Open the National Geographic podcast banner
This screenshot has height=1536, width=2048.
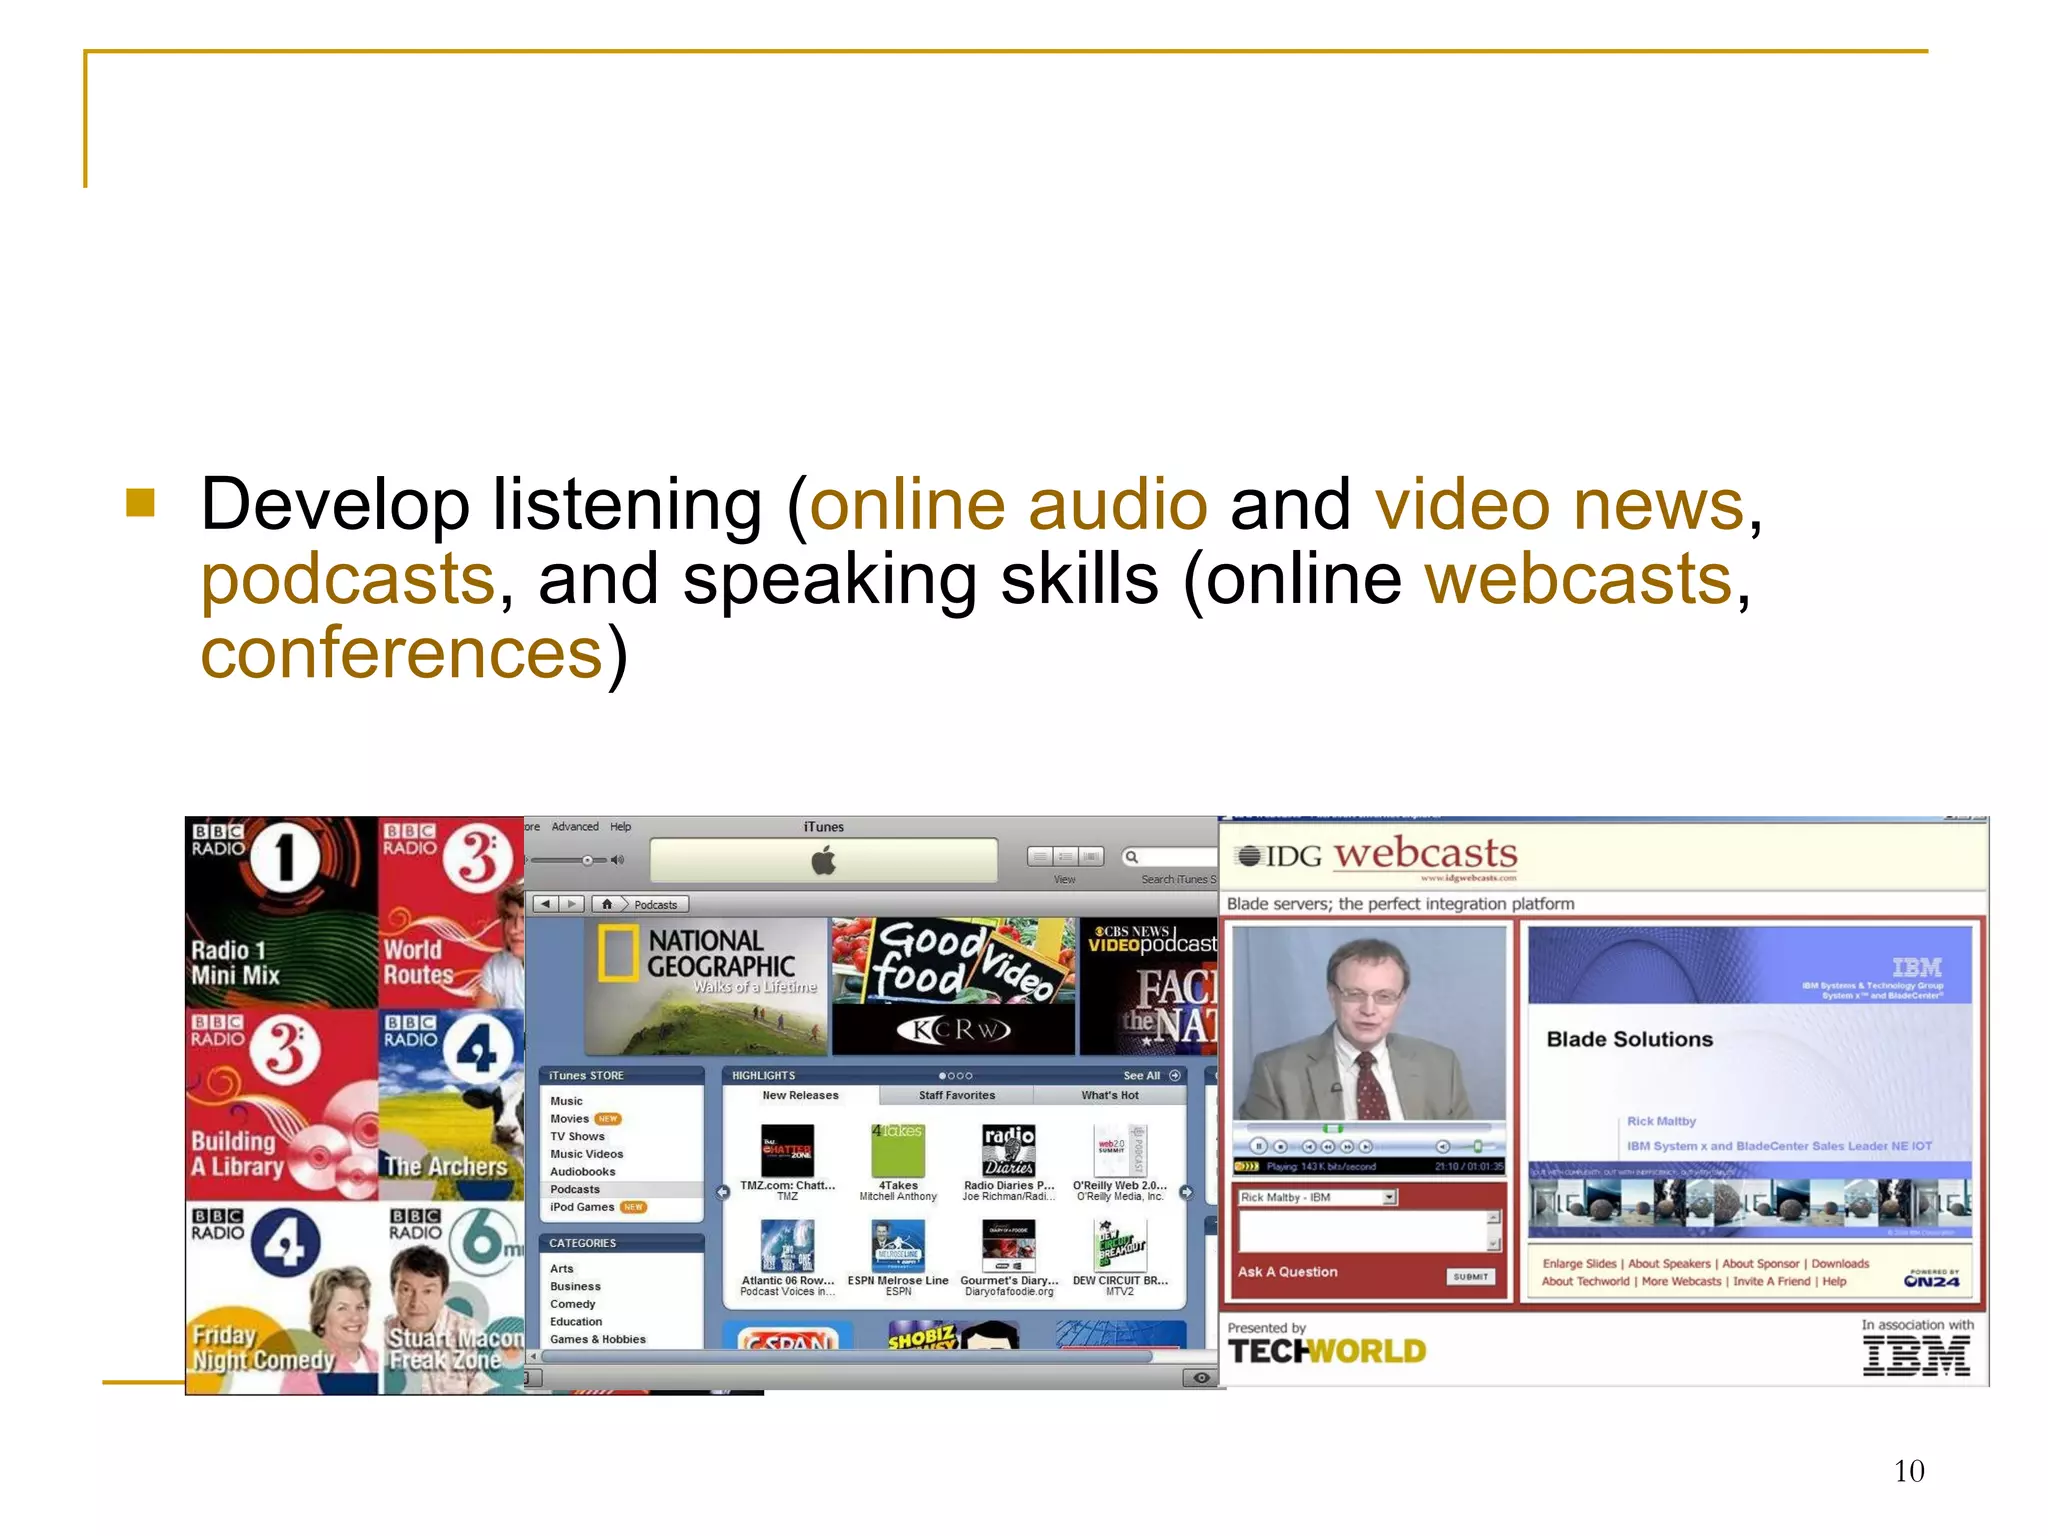point(706,987)
